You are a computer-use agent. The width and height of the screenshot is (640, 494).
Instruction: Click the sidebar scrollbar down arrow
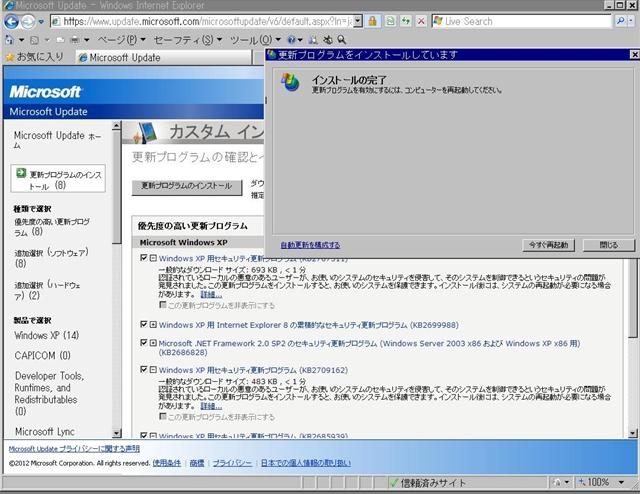coord(117,433)
